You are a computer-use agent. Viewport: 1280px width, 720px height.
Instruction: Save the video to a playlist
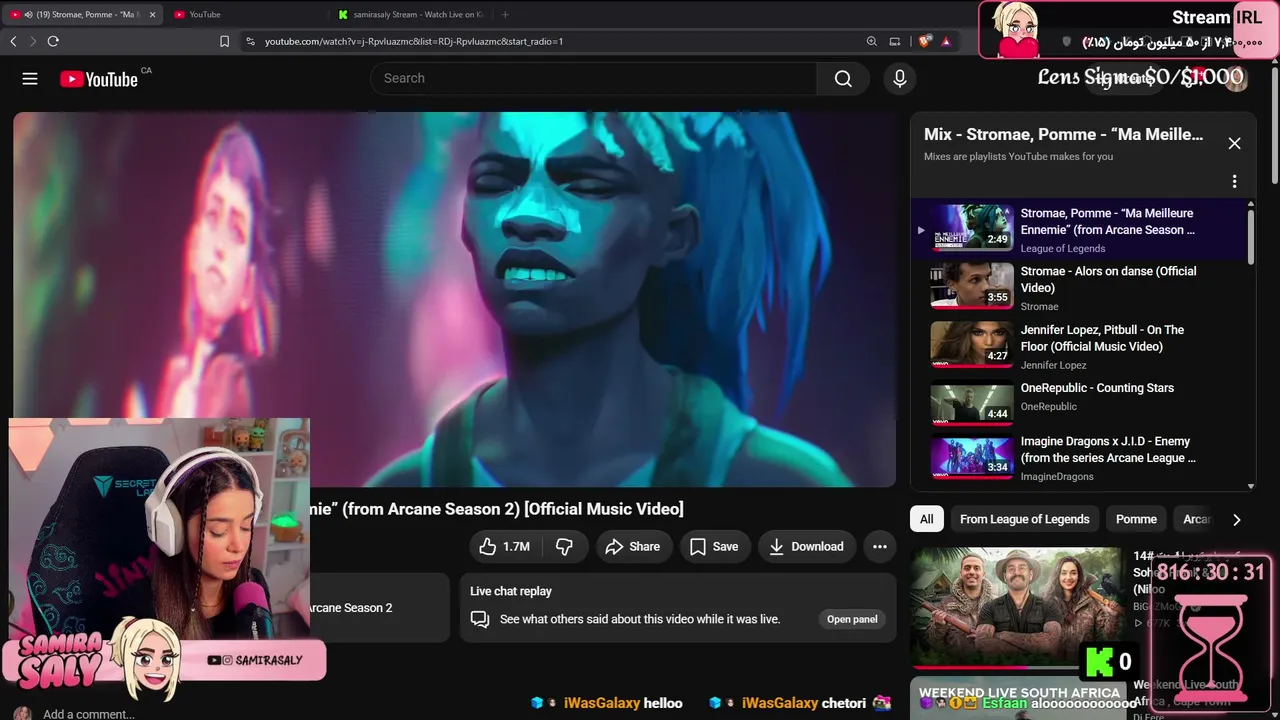click(x=714, y=546)
